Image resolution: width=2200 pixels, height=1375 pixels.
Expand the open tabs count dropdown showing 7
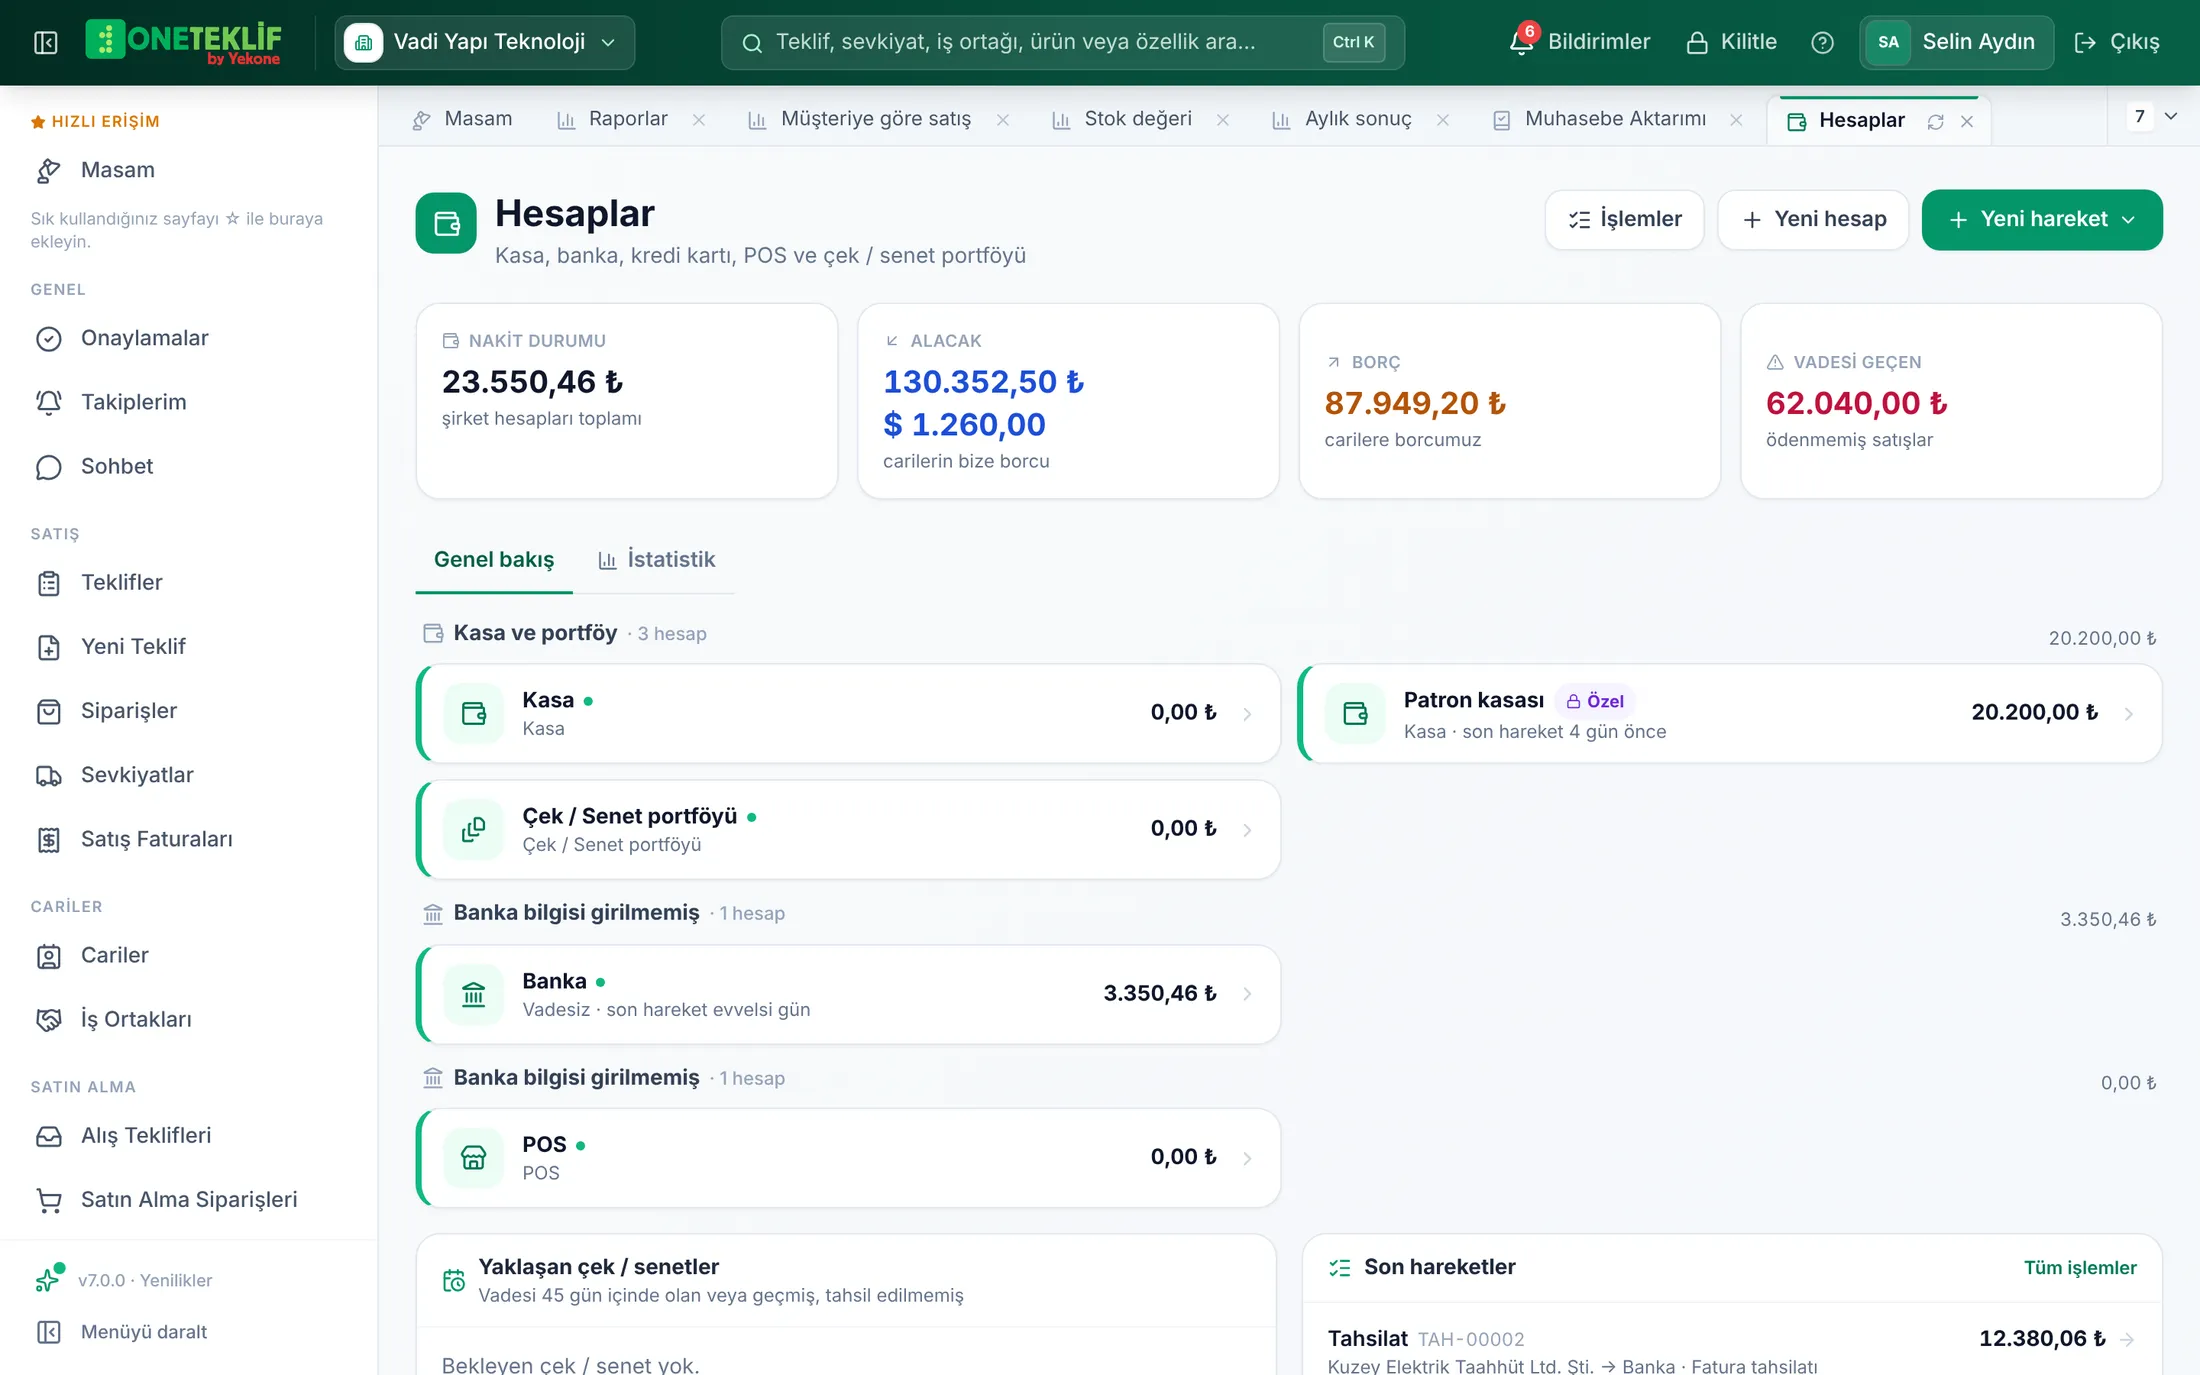pos(2154,117)
